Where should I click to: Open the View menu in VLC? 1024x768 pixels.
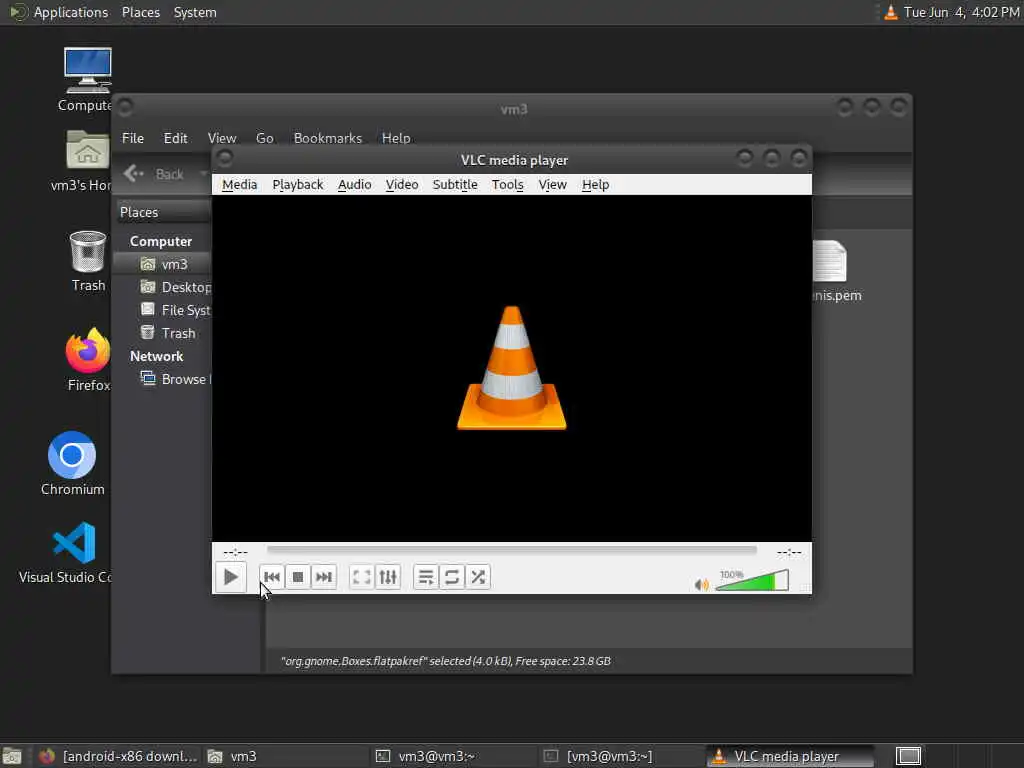coord(552,185)
